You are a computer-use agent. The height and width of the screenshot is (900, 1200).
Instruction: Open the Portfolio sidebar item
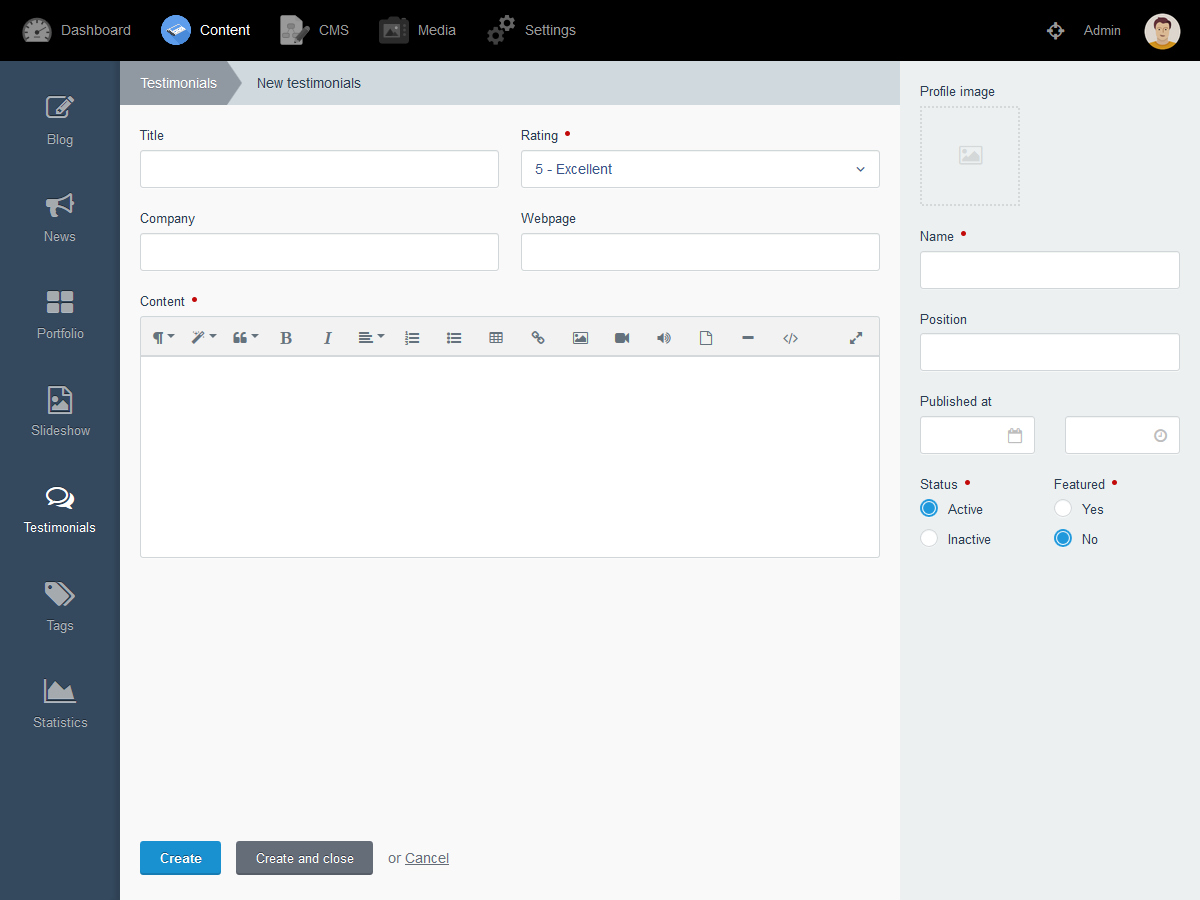pyautogui.click(x=60, y=314)
